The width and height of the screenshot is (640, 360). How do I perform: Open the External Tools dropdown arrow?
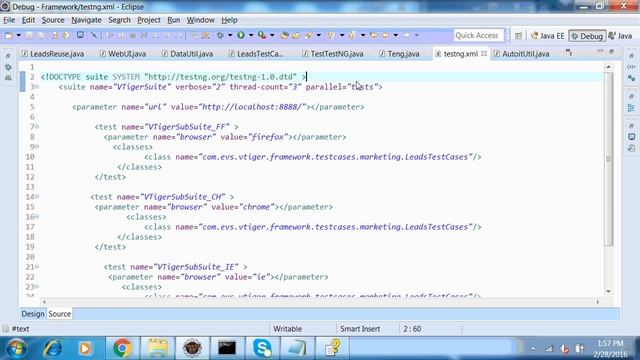pos(272,36)
